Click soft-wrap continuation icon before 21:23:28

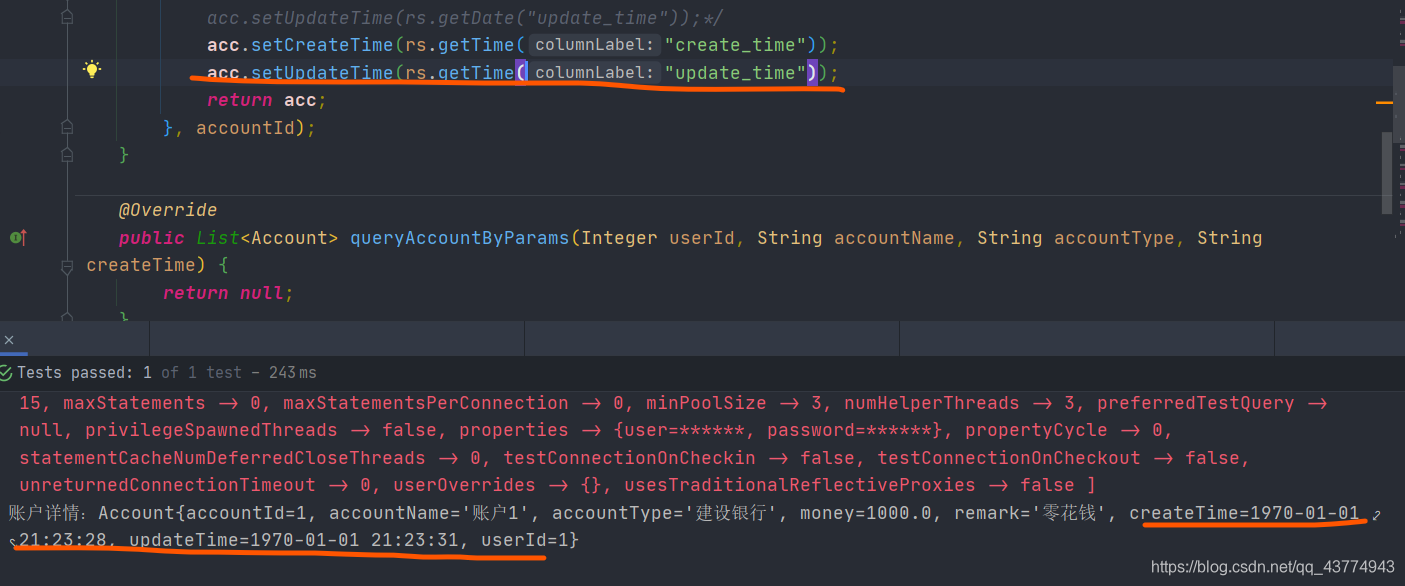point(11,543)
